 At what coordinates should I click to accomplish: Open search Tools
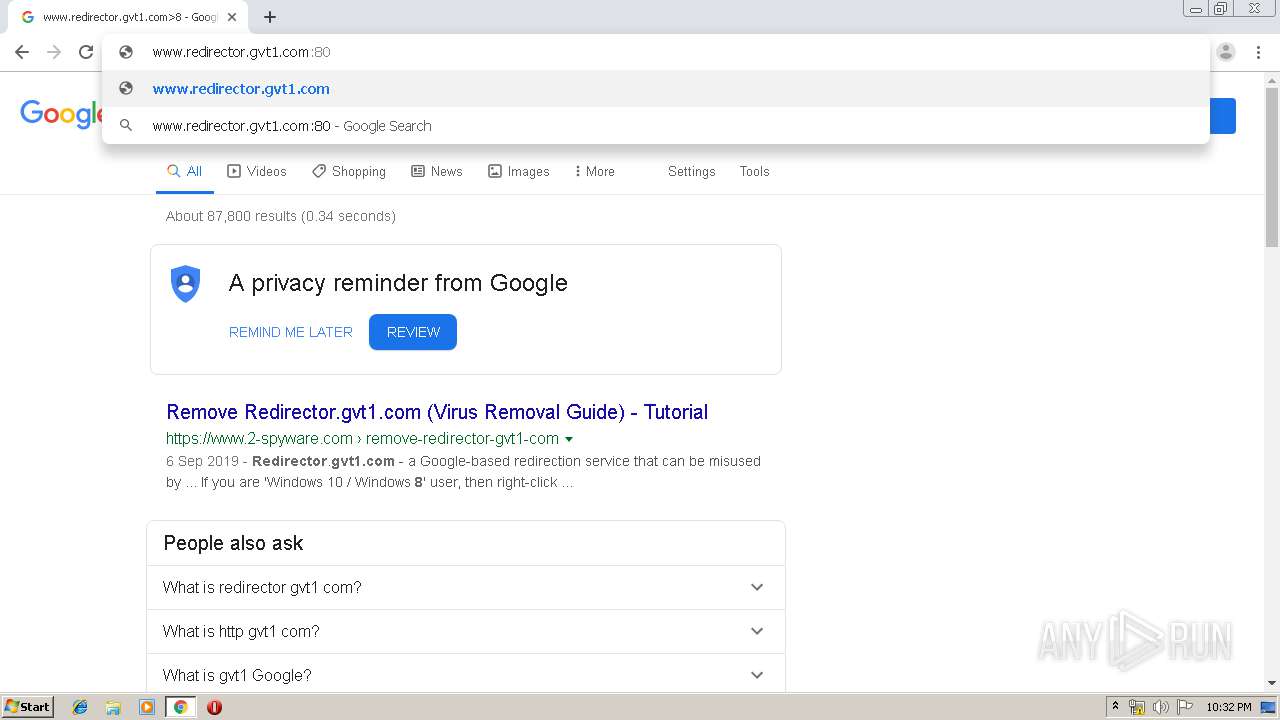754,171
